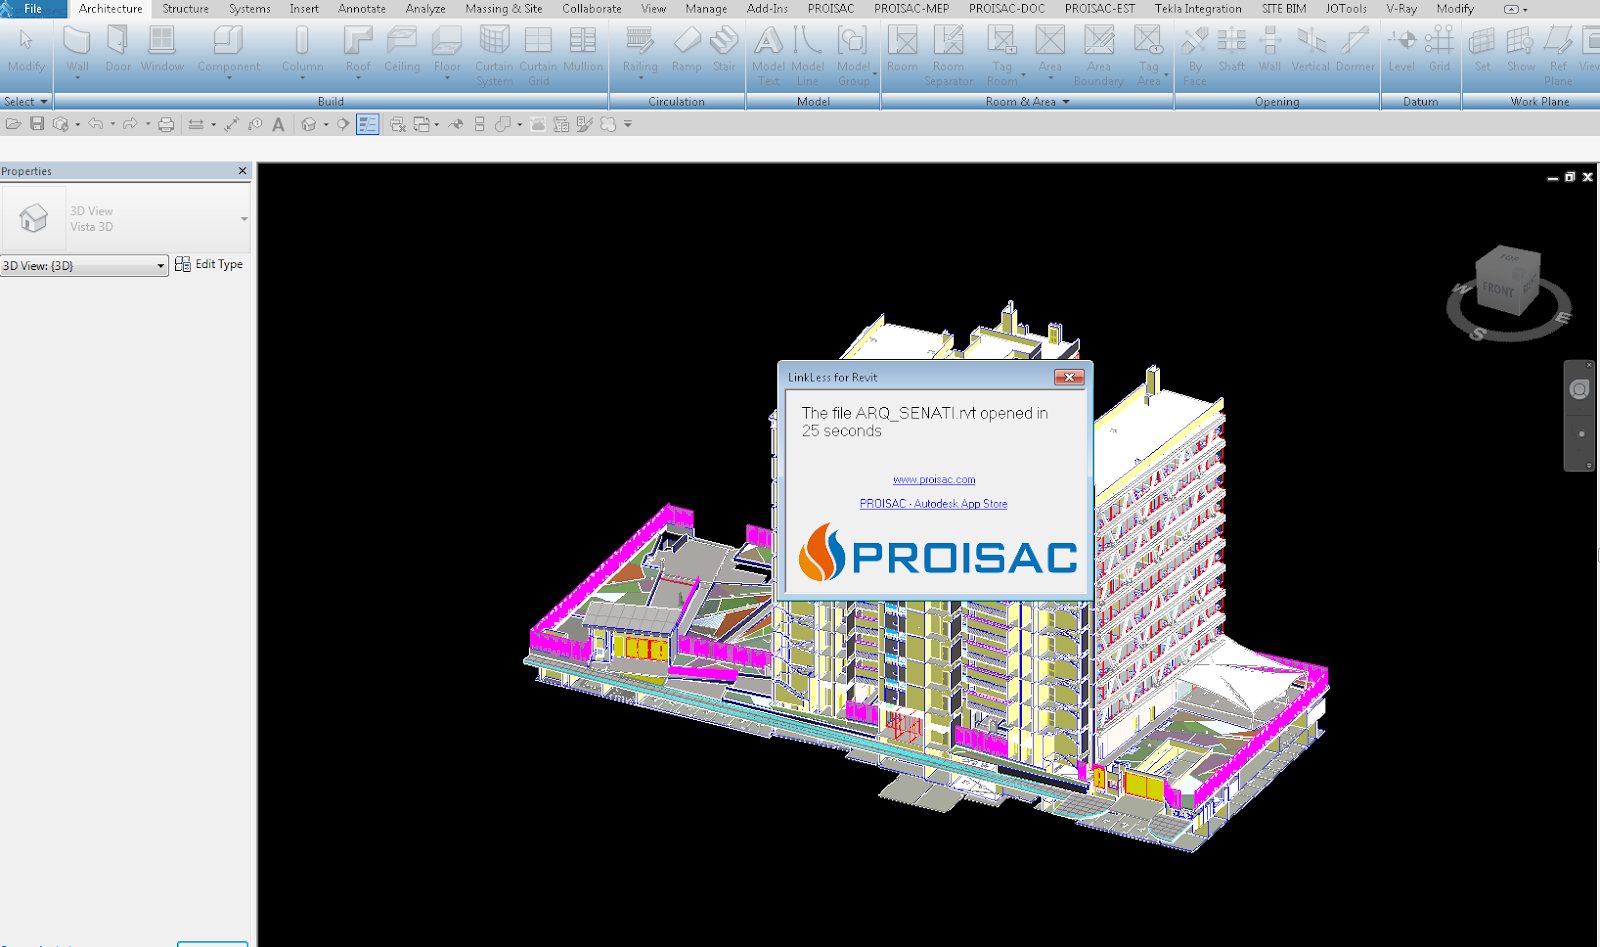This screenshot has height=947, width=1600.
Task: Close the LinkLess for Revit dialog
Action: click(1069, 377)
